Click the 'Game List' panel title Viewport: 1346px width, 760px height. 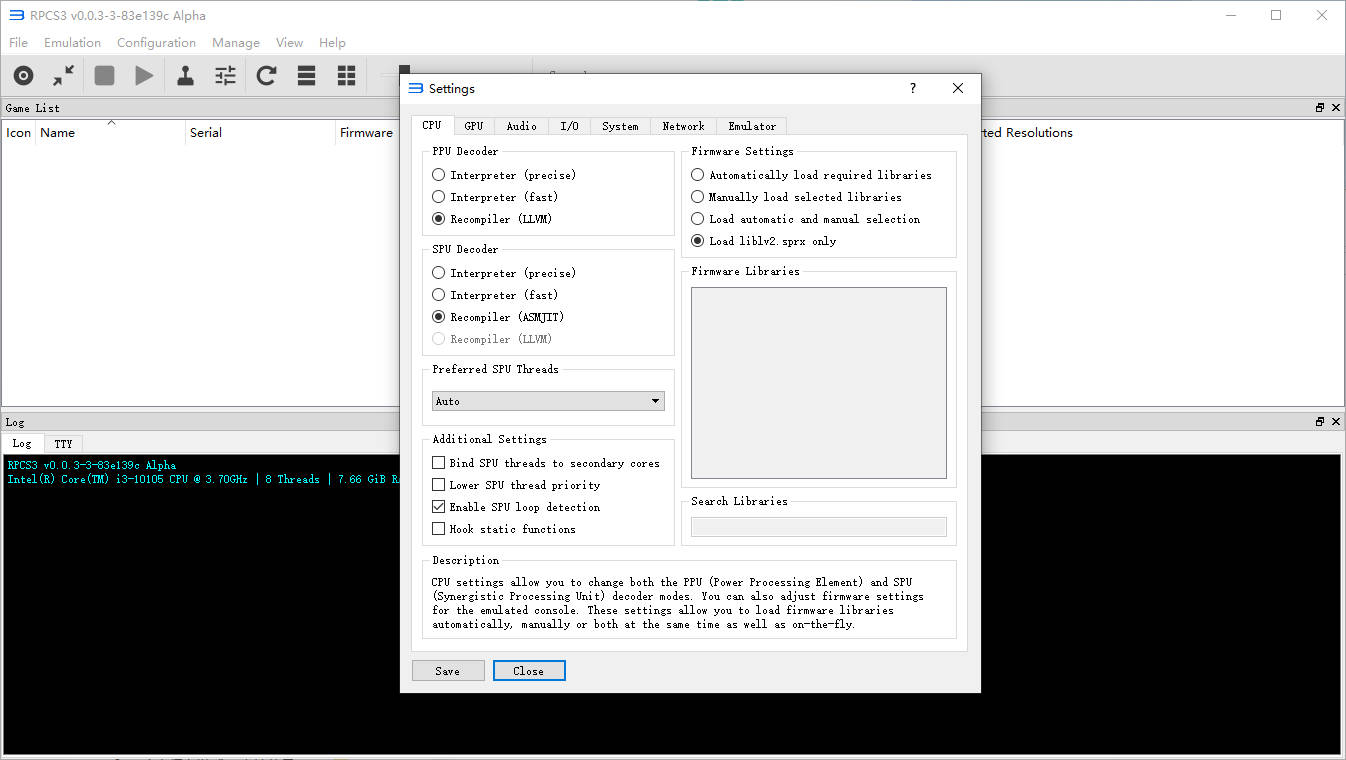point(33,108)
